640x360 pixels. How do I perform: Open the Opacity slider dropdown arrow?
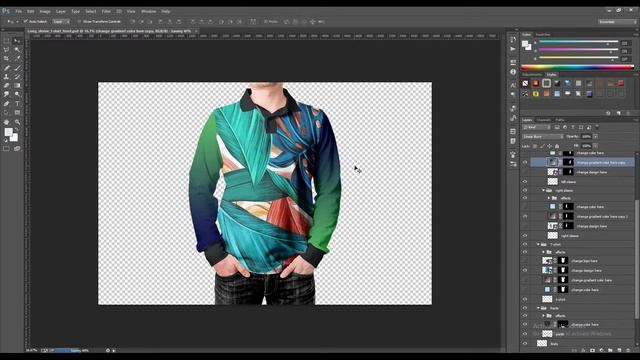click(x=596, y=137)
